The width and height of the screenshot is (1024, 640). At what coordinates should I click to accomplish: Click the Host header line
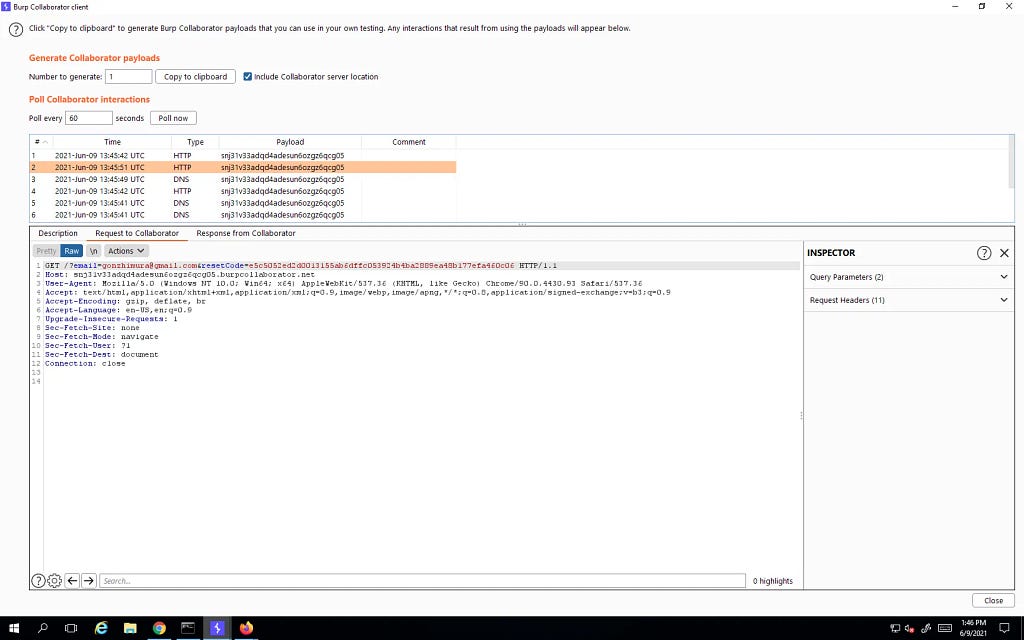pyautogui.click(x=180, y=275)
